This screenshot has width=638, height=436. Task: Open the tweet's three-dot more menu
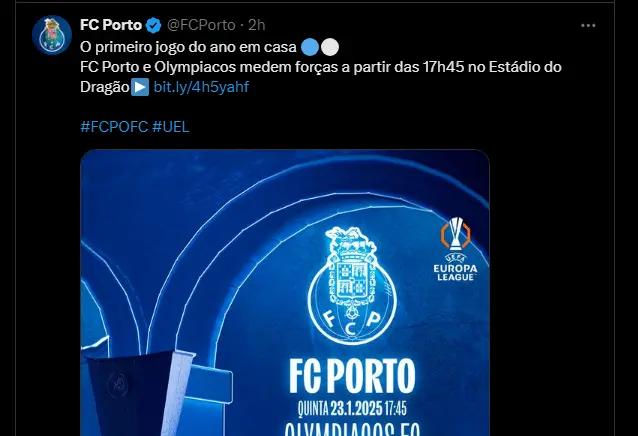tap(588, 26)
